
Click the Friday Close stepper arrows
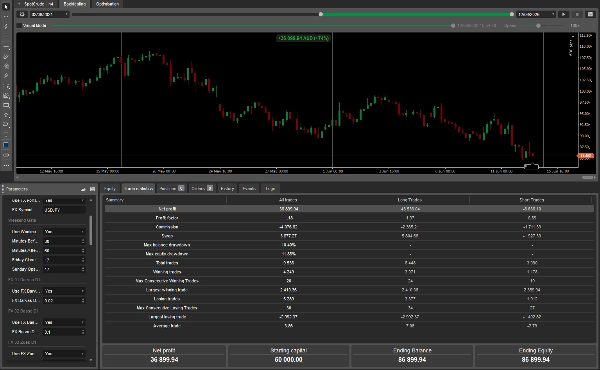pos(83,260)
